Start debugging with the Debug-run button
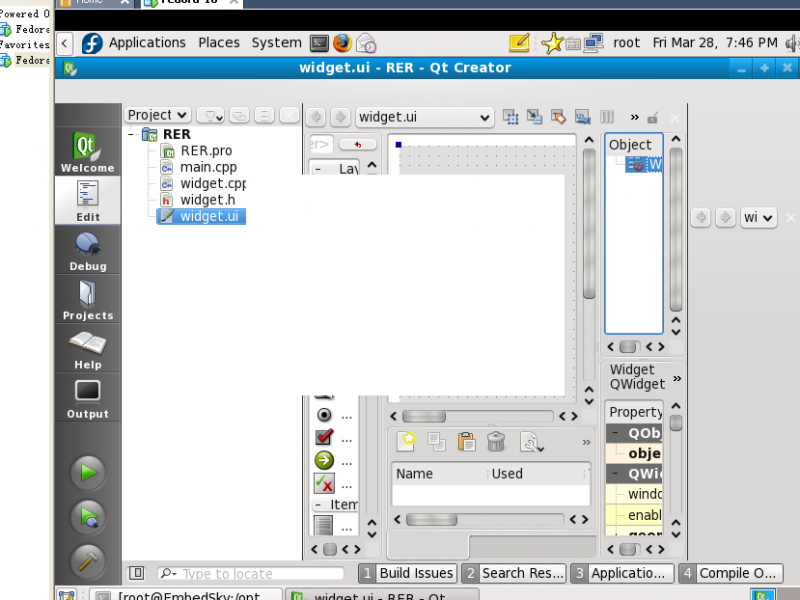This screenshot has width=800, height=600. coord(88,517)
